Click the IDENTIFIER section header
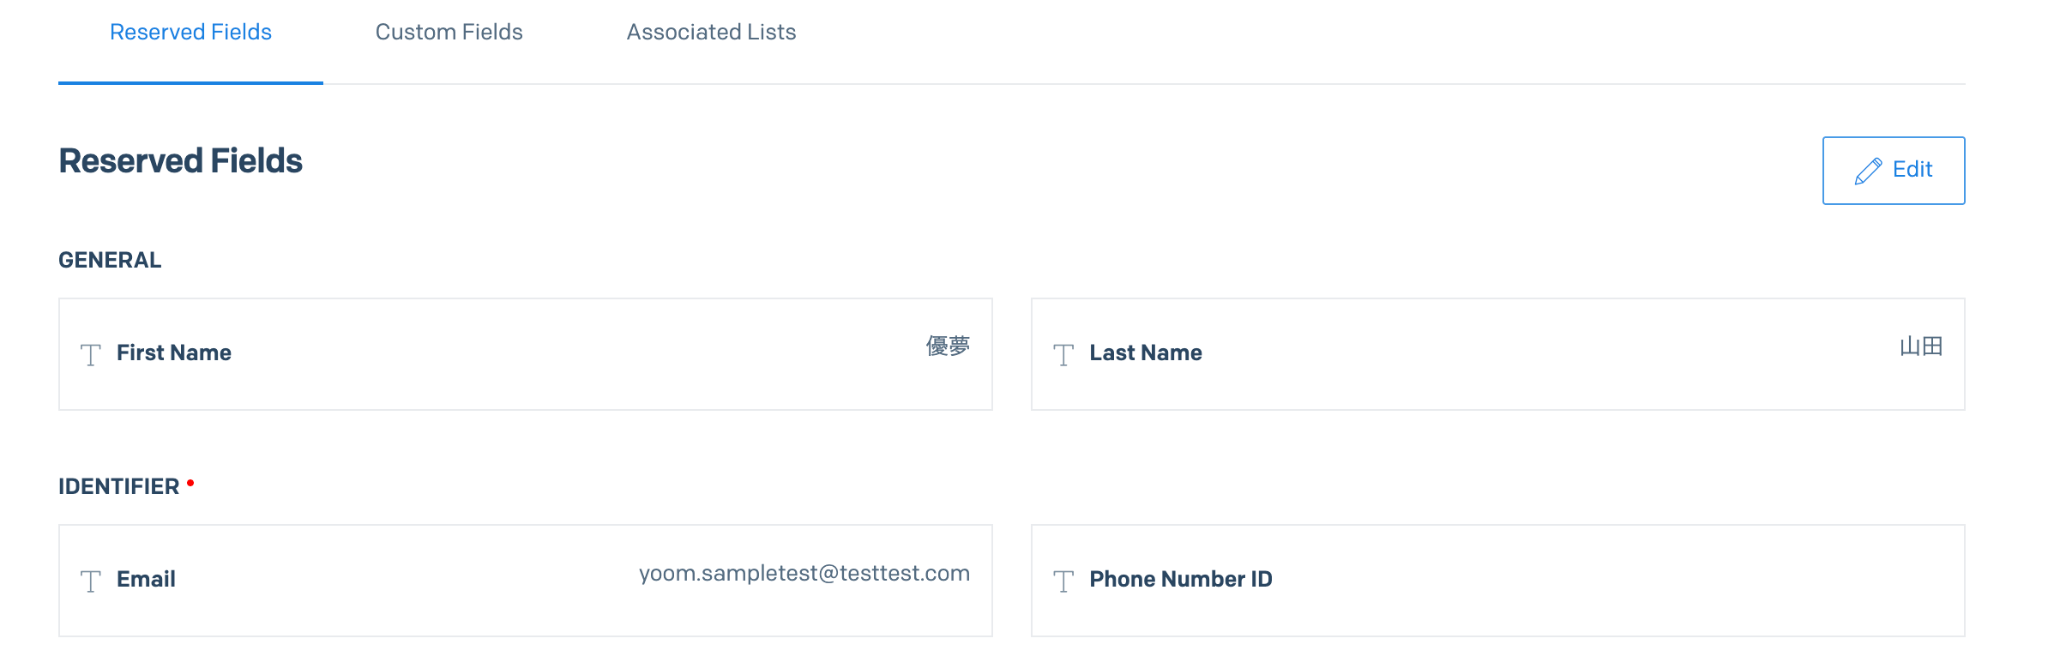The width and height of the screenshot is (2048, 654). click(119, 487)
